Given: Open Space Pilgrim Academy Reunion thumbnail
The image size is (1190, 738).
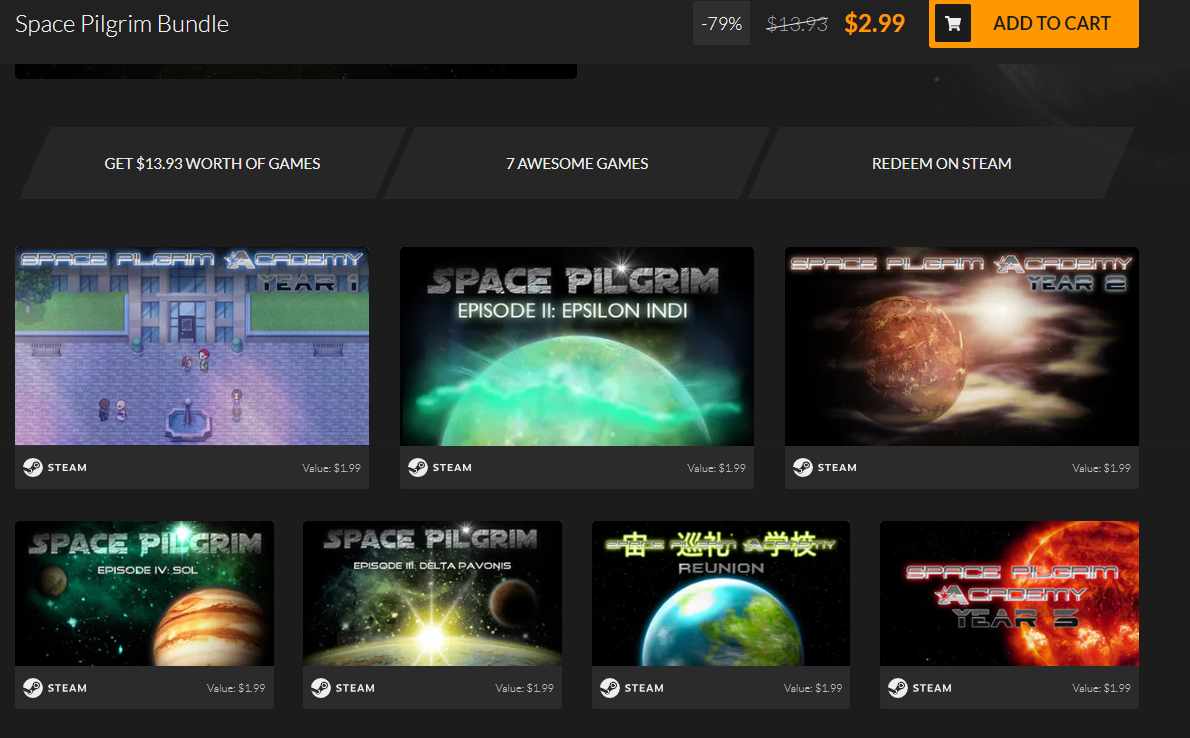Looking at the screenshot, I should point(721,594).
